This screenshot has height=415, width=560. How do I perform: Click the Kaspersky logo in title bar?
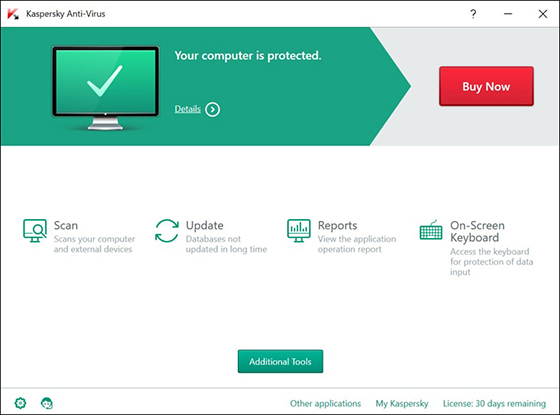coord(13,14)
